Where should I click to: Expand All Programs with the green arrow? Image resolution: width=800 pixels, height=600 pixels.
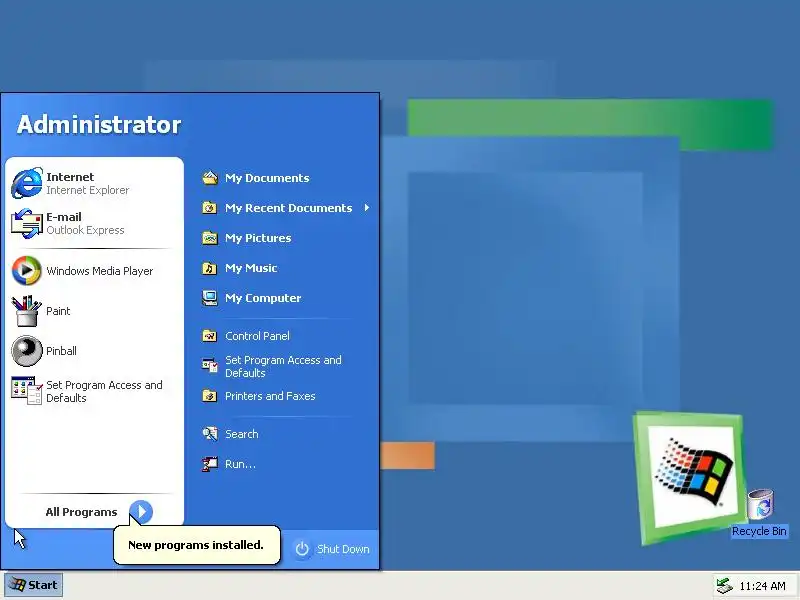pos(141,511)
